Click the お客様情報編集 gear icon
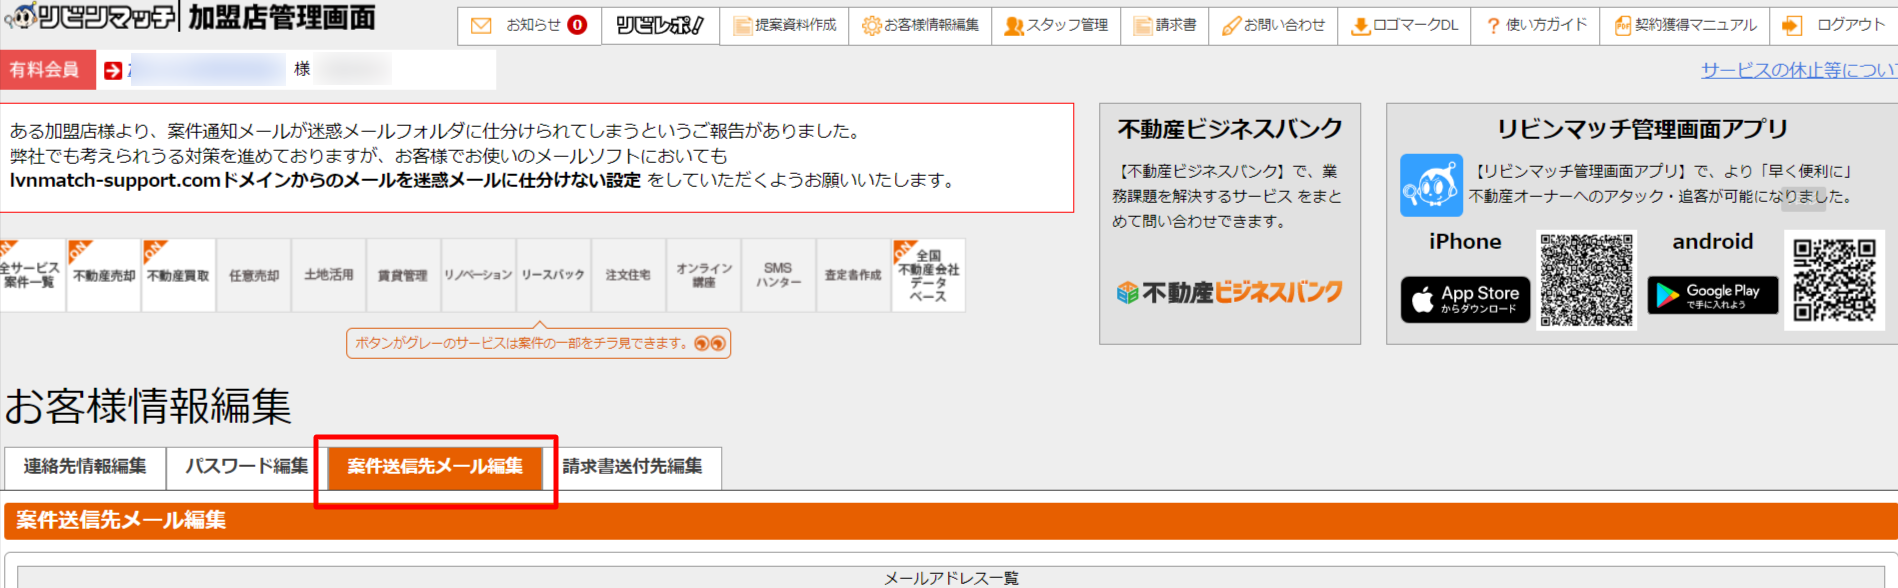This screenshot has height=588, width=1898. (x=871, y=26)
